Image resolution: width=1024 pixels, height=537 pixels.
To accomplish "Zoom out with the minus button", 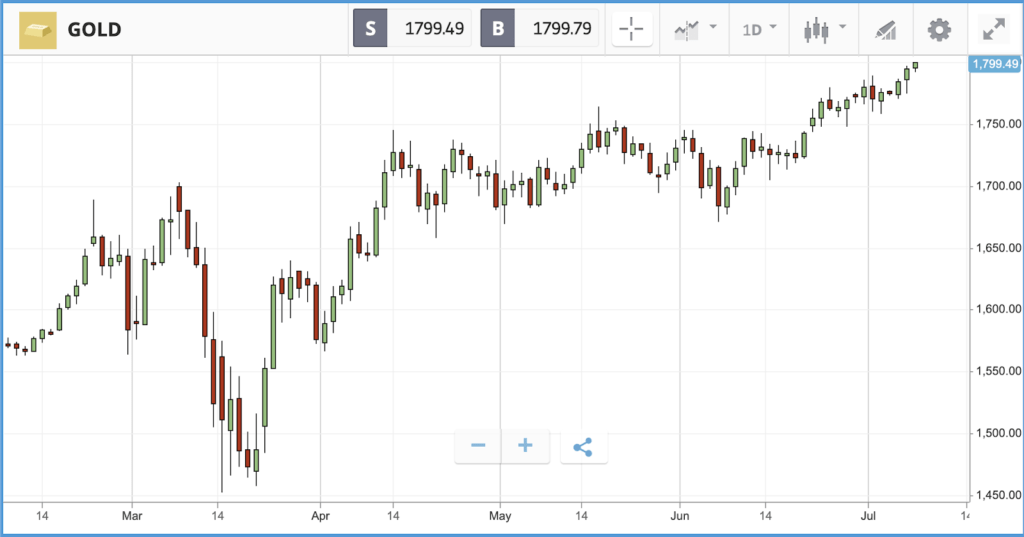I will [x=478, y=446].
